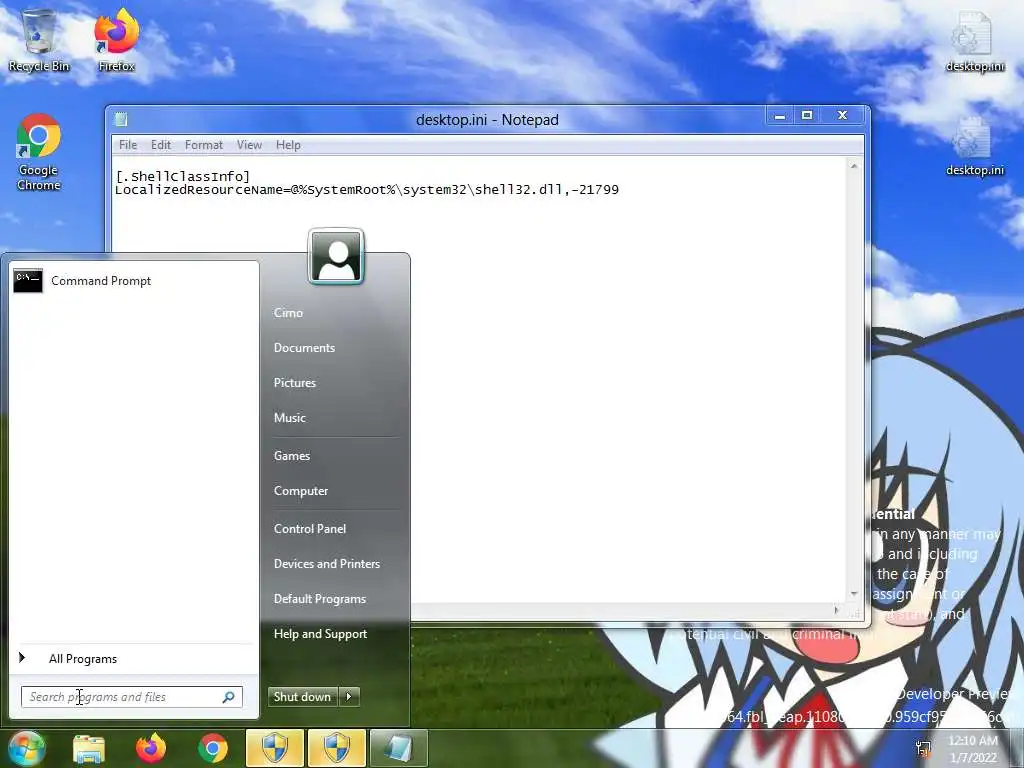Launch Command Prompt from Start menu

click(x=134, y=281)
